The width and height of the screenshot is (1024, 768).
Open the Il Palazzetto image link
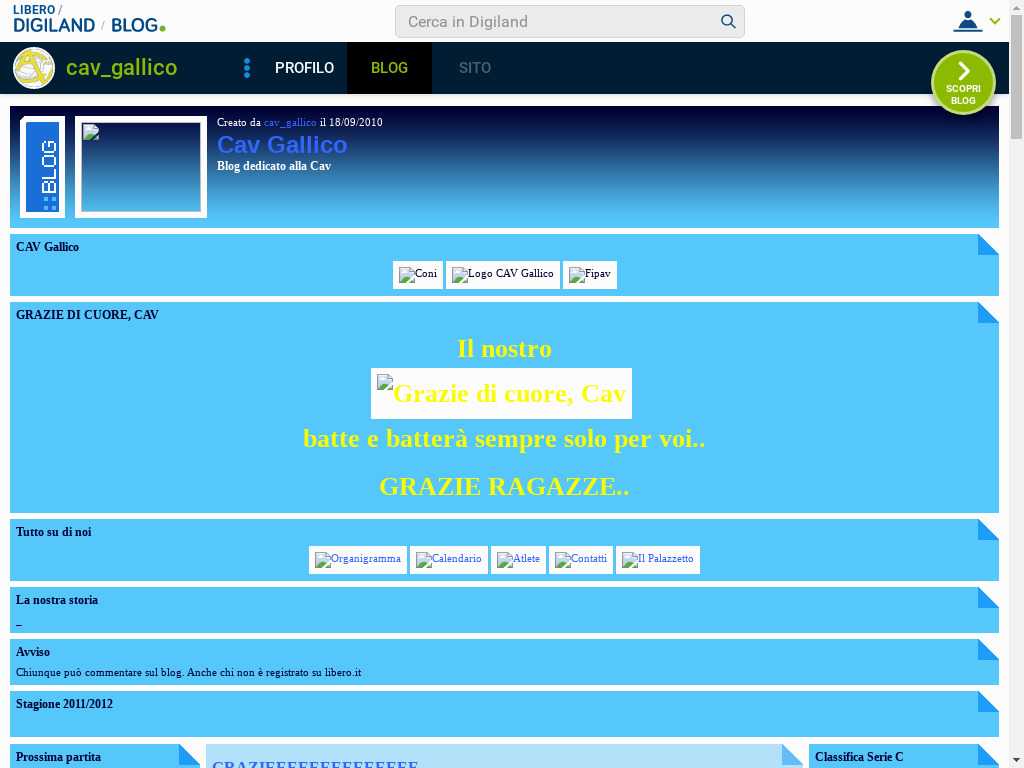click(x=658, y=560)
